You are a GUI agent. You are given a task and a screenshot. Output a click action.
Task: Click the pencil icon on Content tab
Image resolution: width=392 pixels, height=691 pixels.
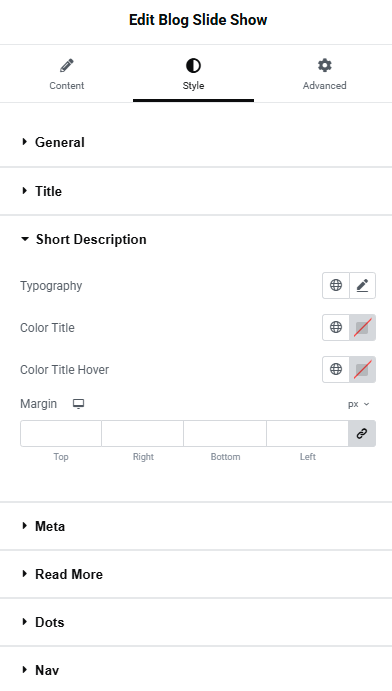67,66
